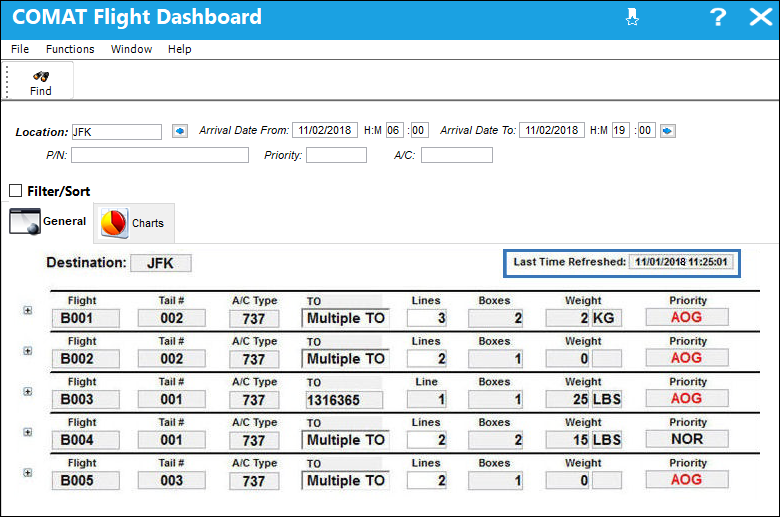The image size is (780, 517).
Task: Click the Tail # 003 cell for B005
Action: (x=172, y=481)
